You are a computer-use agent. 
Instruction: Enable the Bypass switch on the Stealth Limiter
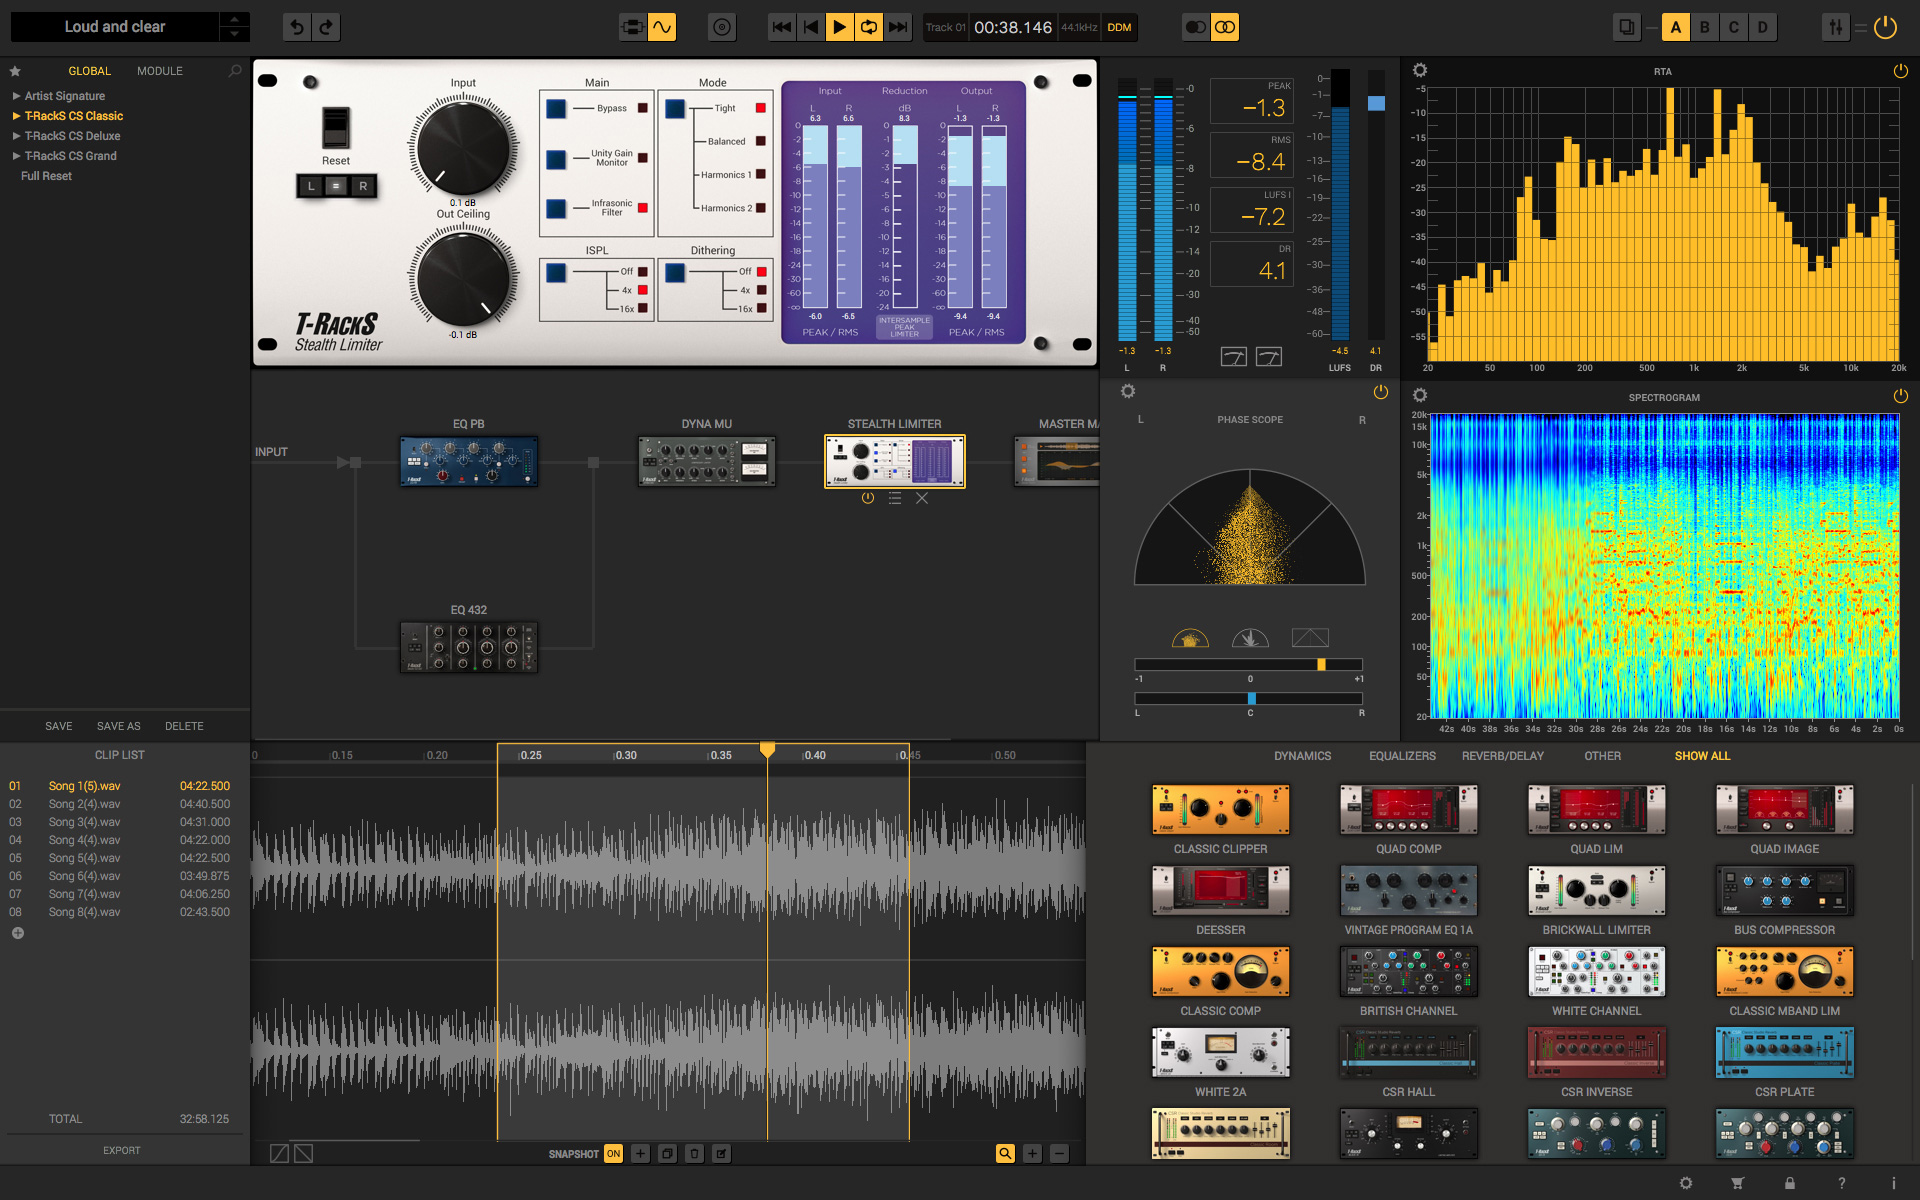(x=554, y=108)
